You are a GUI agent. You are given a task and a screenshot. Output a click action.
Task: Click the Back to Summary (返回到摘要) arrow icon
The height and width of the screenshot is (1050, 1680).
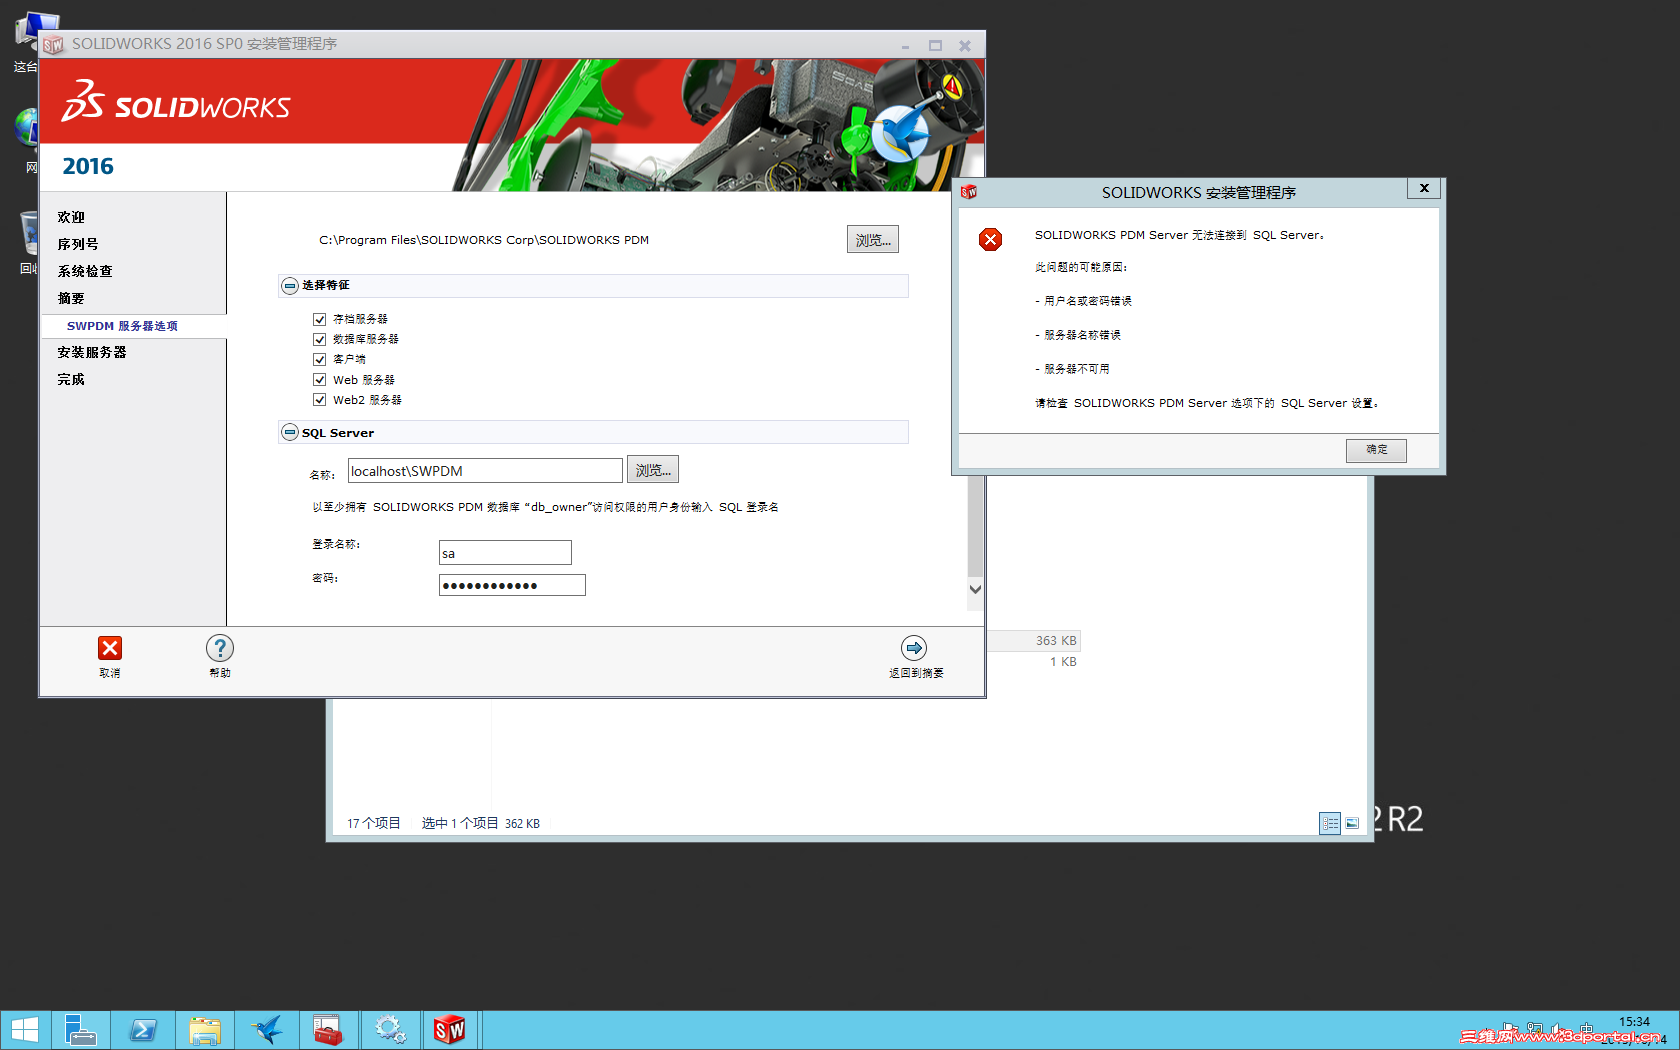pos(914,648)
